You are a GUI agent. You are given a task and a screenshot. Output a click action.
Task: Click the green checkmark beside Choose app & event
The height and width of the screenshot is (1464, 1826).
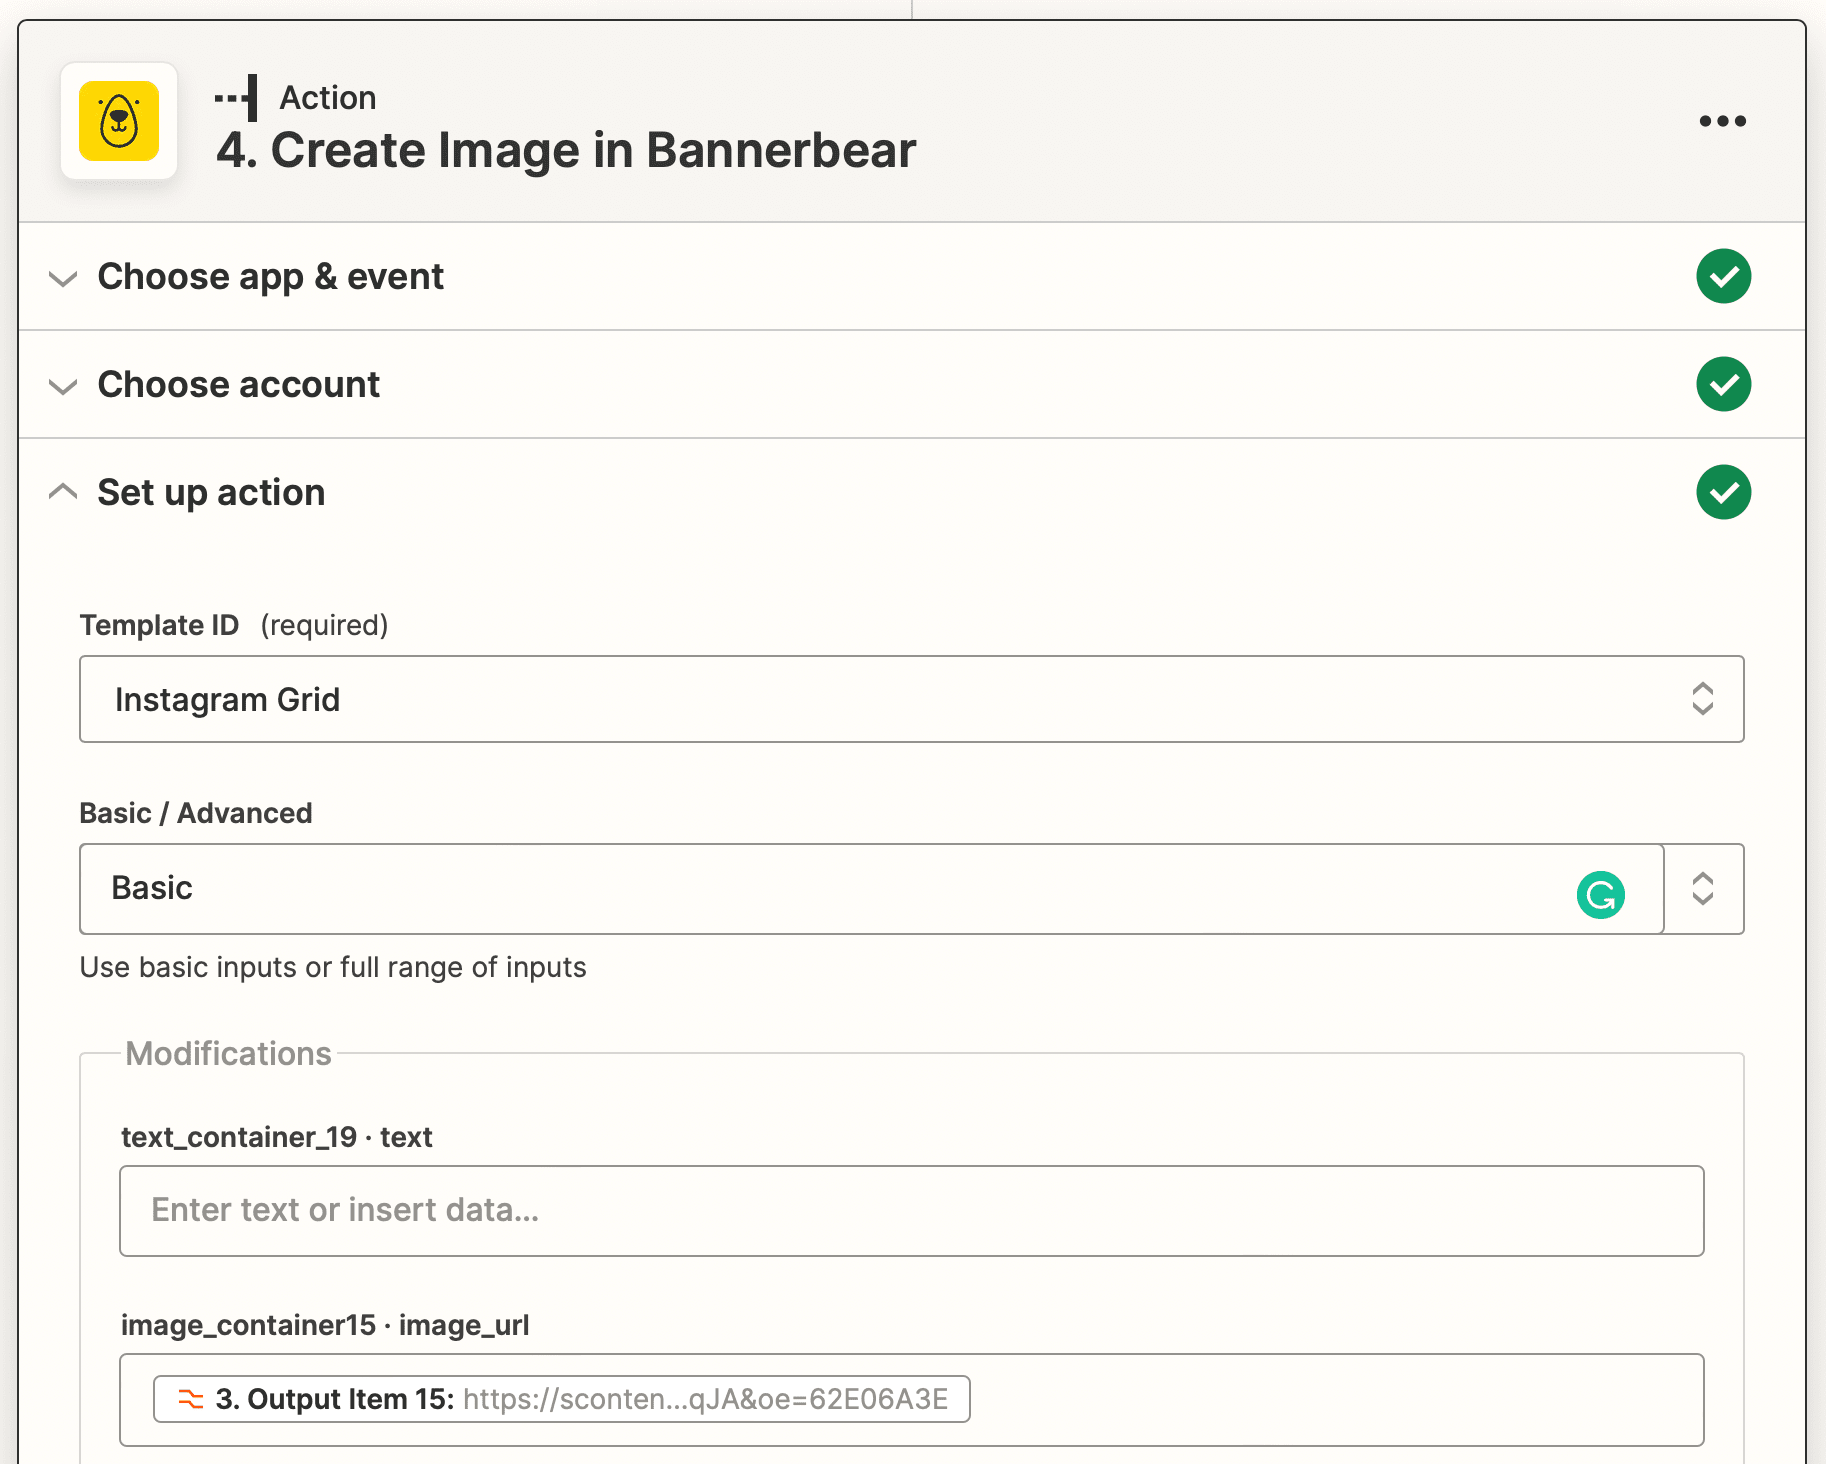click(x=1724, y=276)
